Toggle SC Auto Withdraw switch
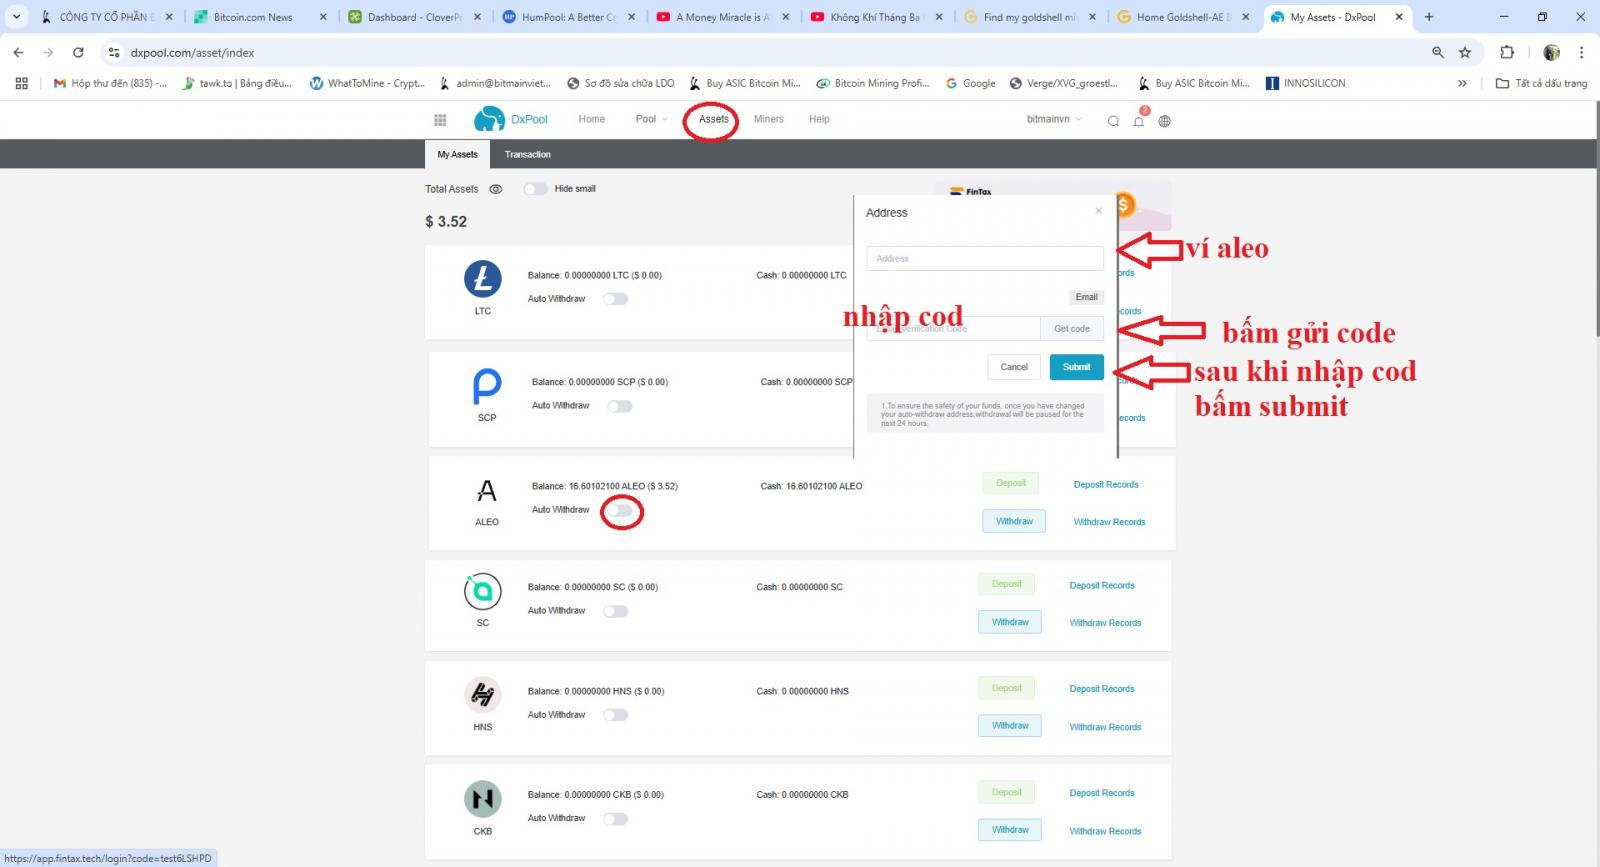Viewport: 1600px width, 867px height. (615, 611)
